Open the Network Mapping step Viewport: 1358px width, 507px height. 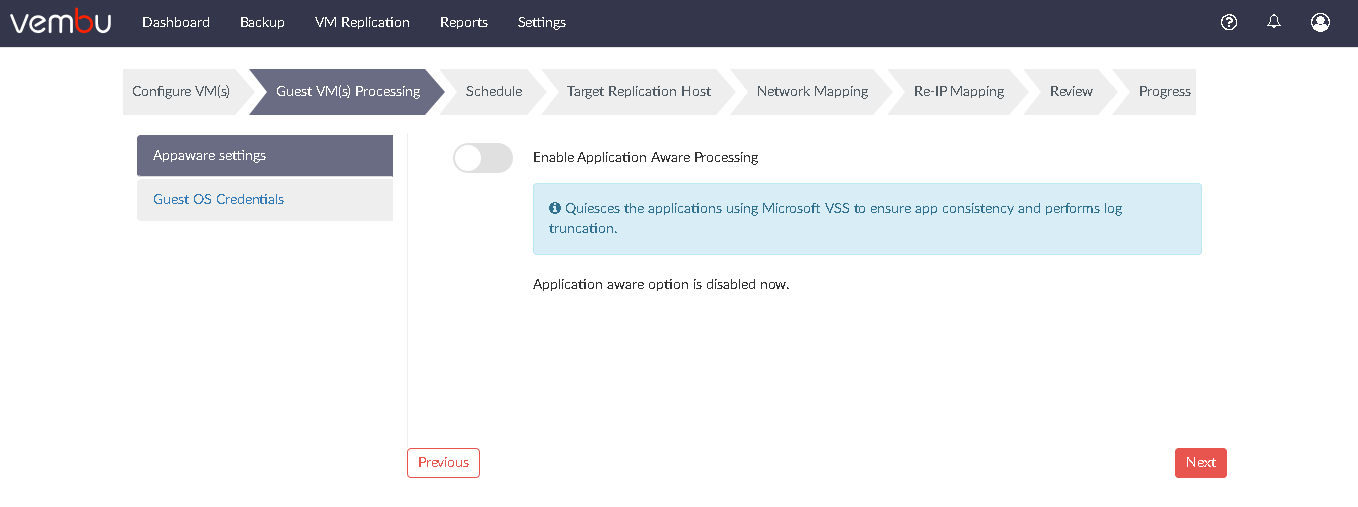pyautogui.click(x=812, y=91)
